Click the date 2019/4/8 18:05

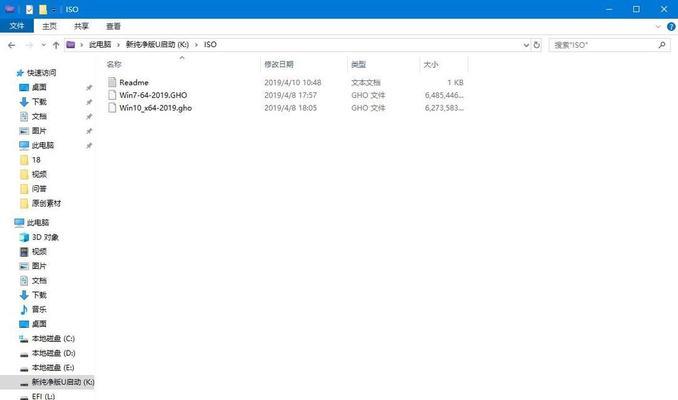pos(291,108)
